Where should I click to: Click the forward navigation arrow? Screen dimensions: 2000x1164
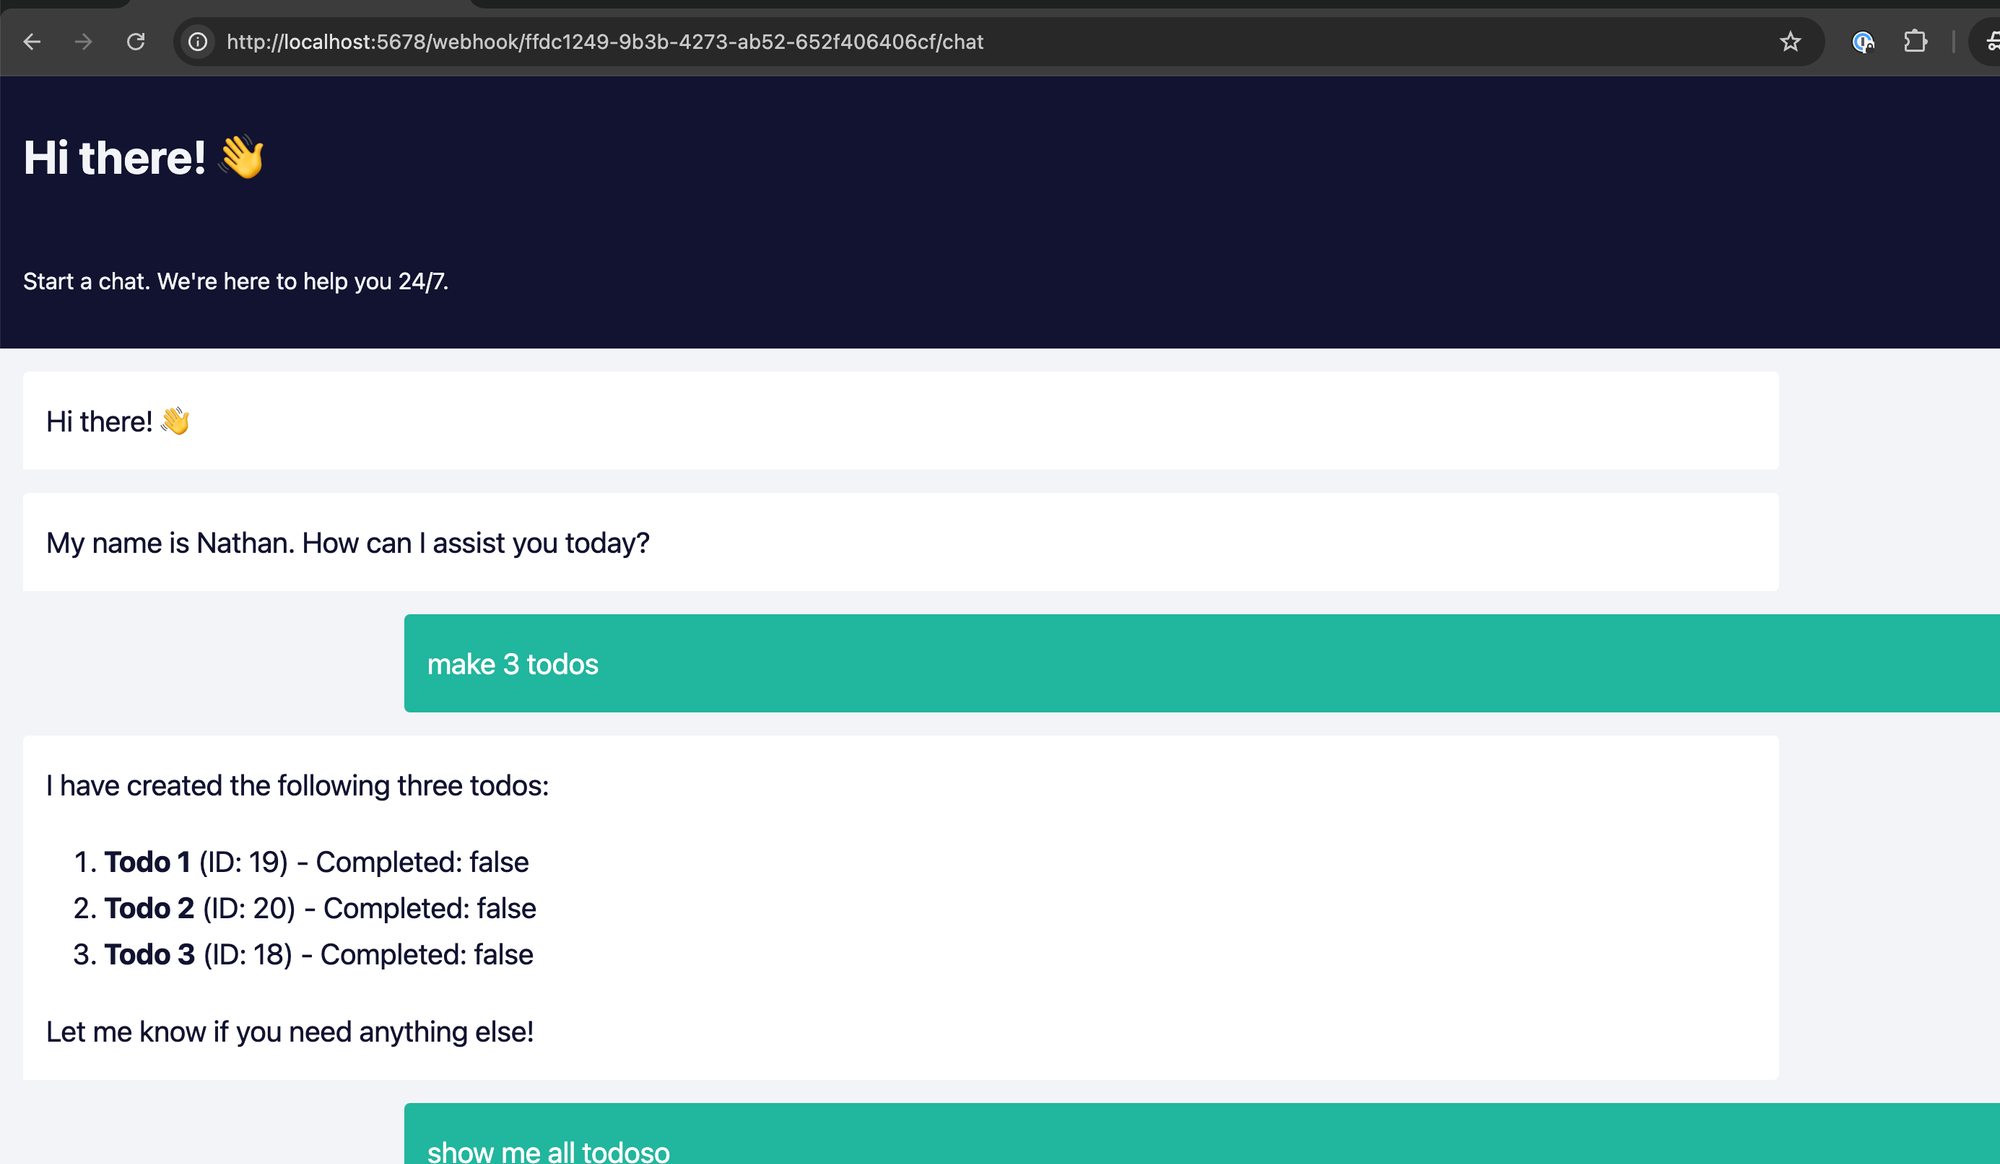coord(84,42)
